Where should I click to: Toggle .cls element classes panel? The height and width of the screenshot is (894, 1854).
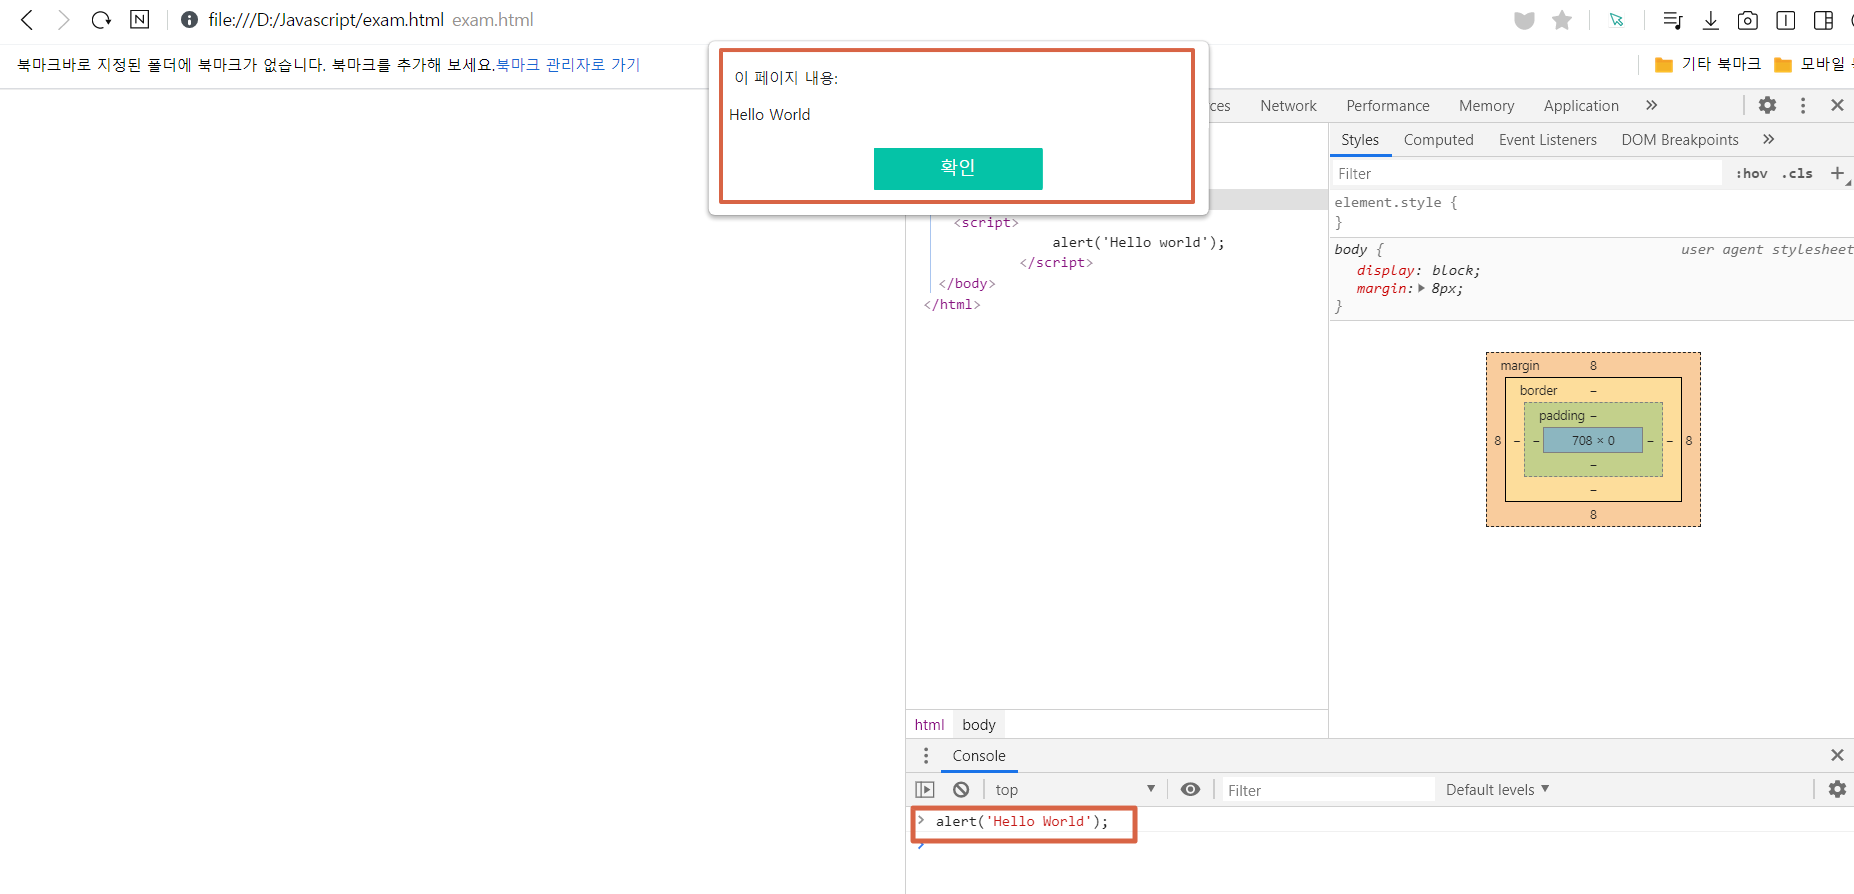pyautogui.click(x=1797, y=173)
